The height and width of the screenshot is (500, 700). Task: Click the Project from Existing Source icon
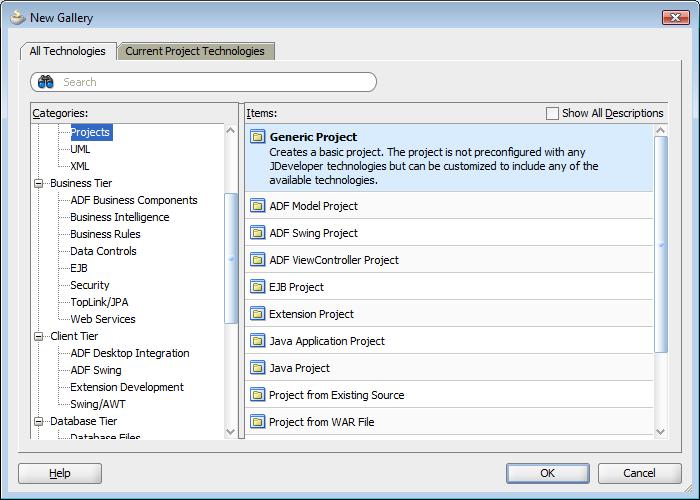tap(257, 395)
